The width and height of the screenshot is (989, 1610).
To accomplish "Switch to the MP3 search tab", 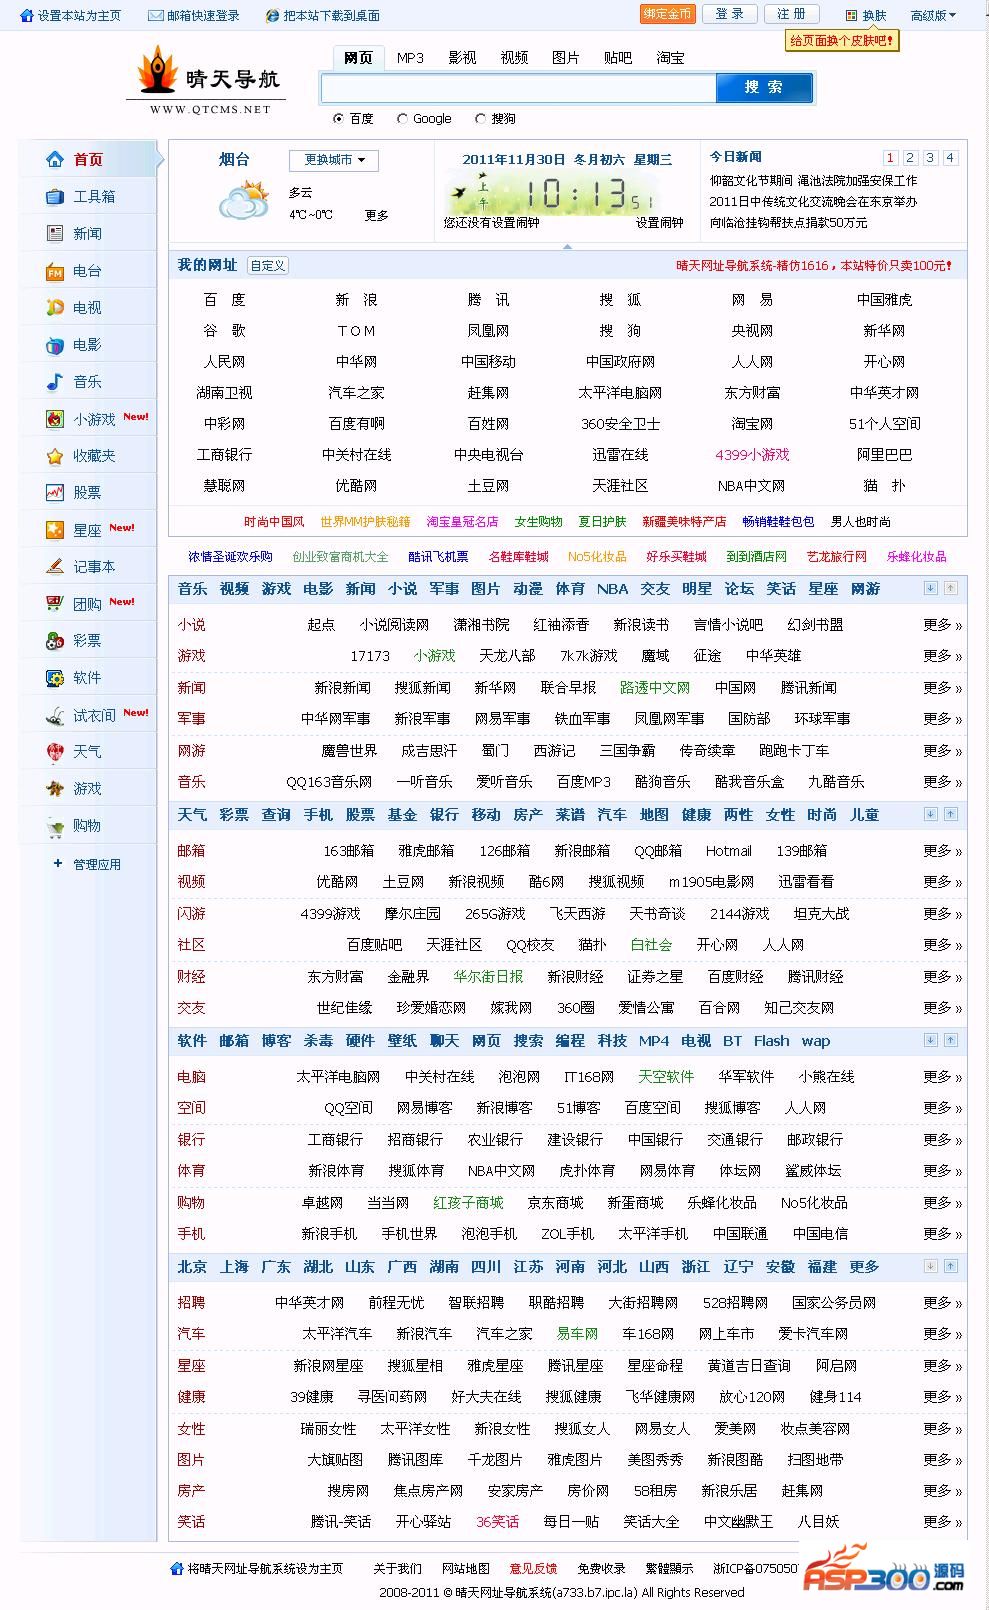I will click(410, 57).
